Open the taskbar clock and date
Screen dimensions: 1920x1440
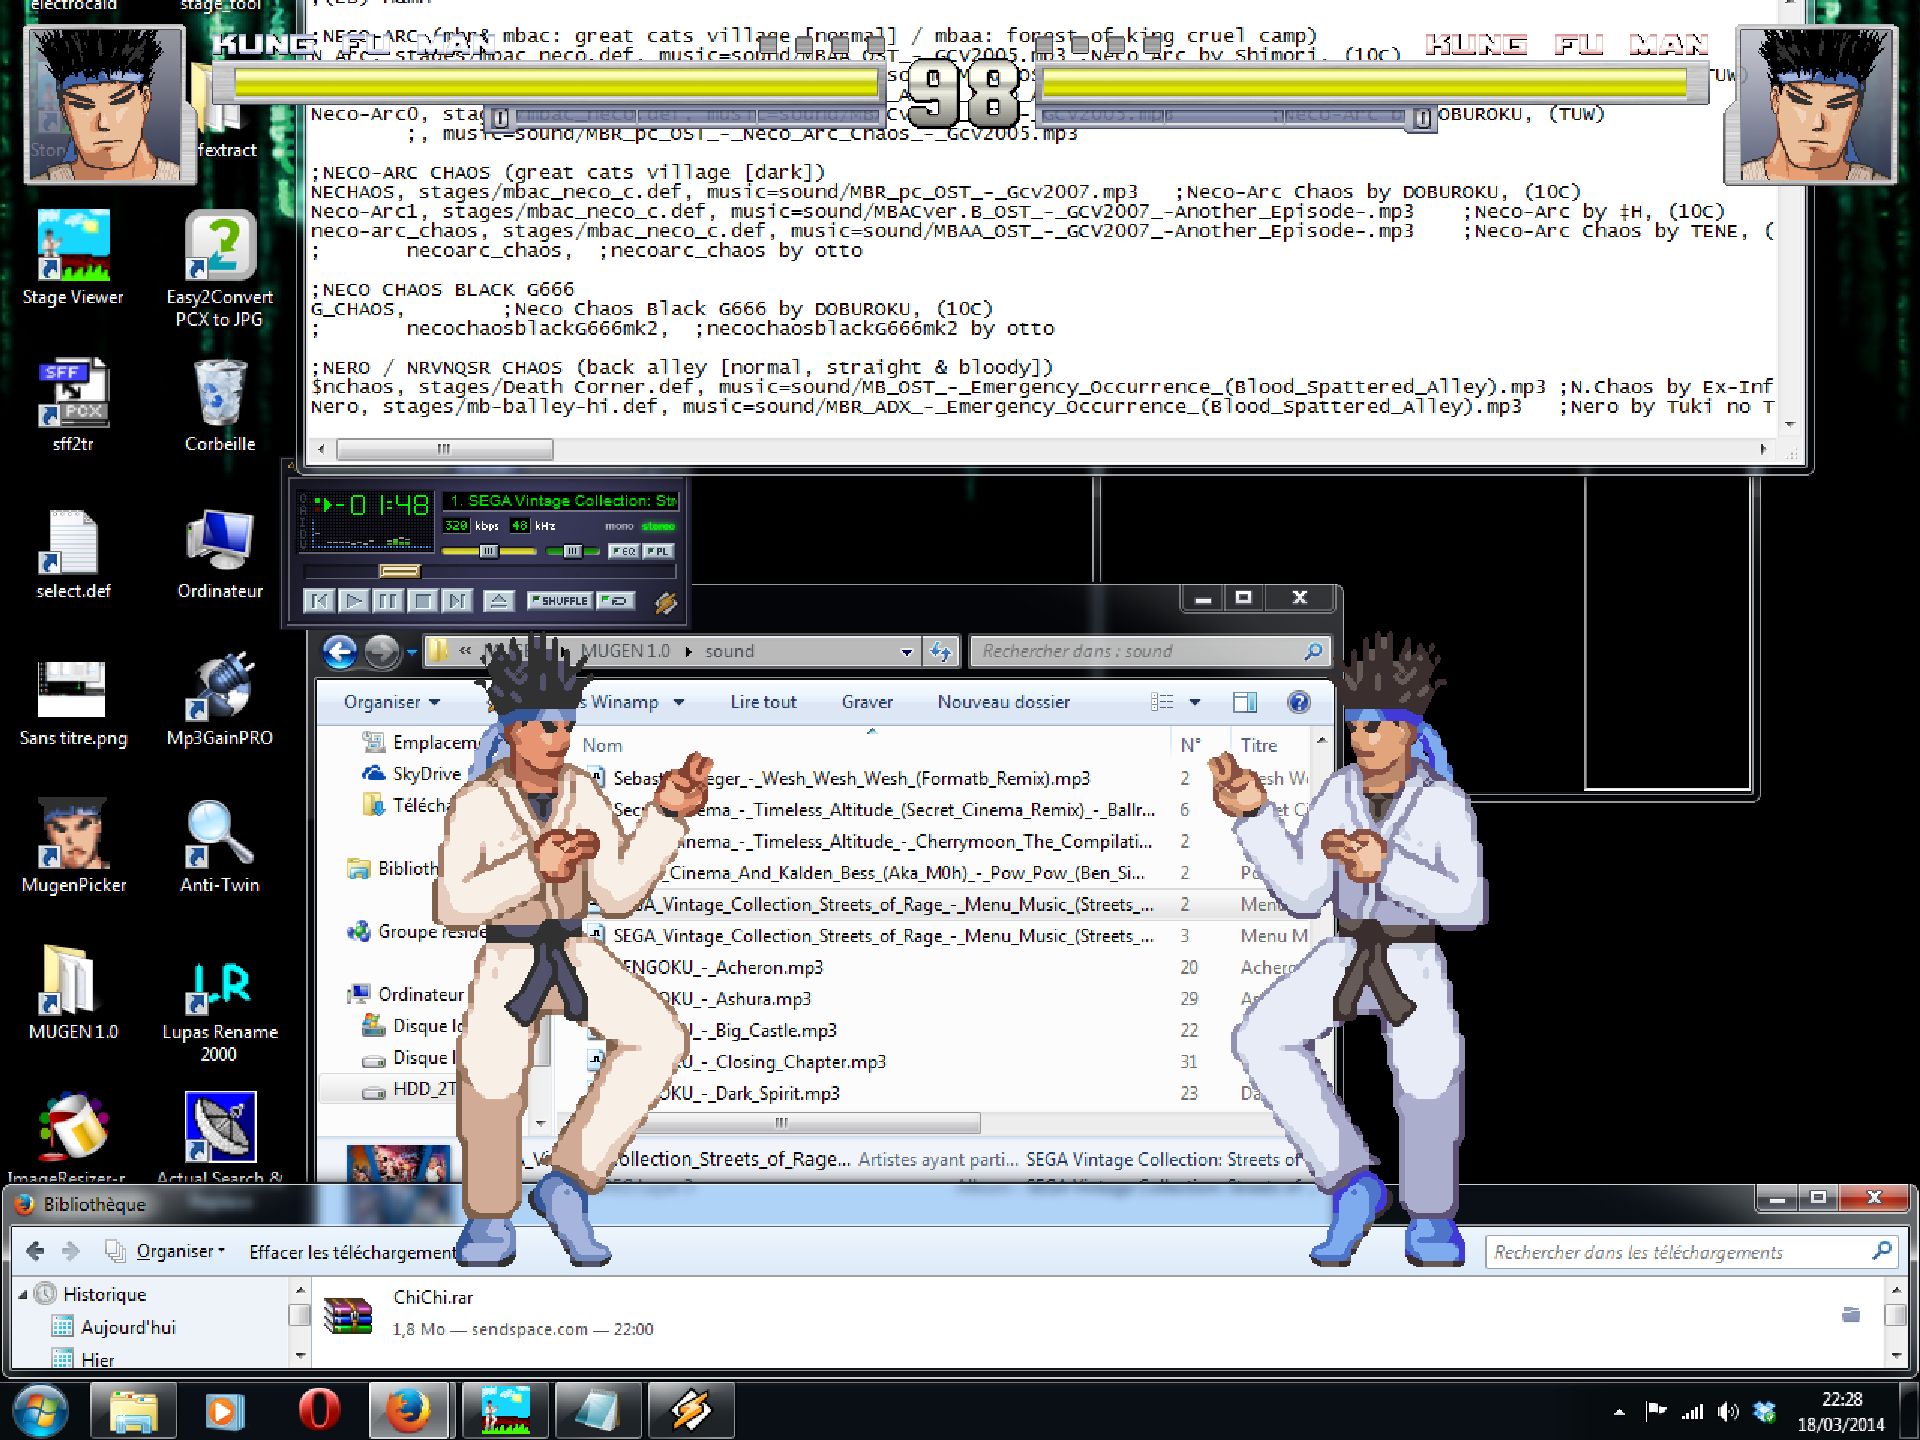(x=1840, y=1411)
